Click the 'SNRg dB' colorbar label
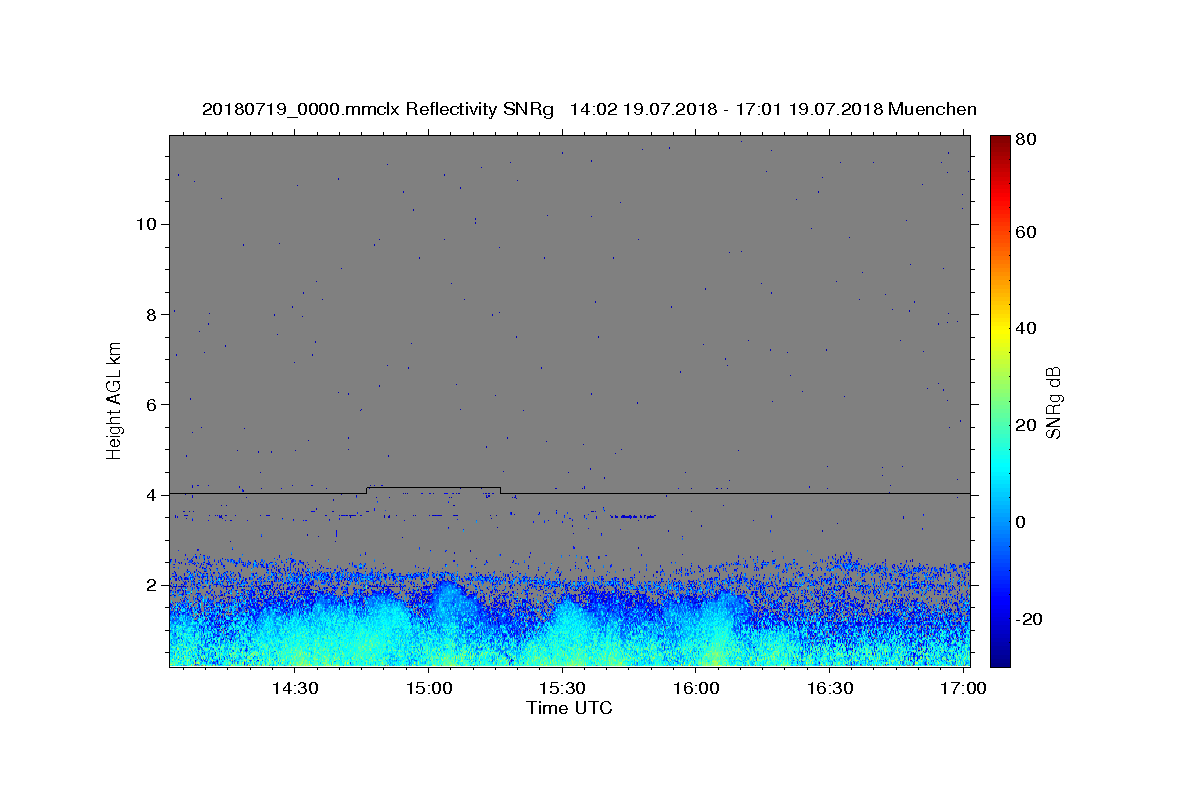This screenshot has width=1200, height=800. [1053, 402]
